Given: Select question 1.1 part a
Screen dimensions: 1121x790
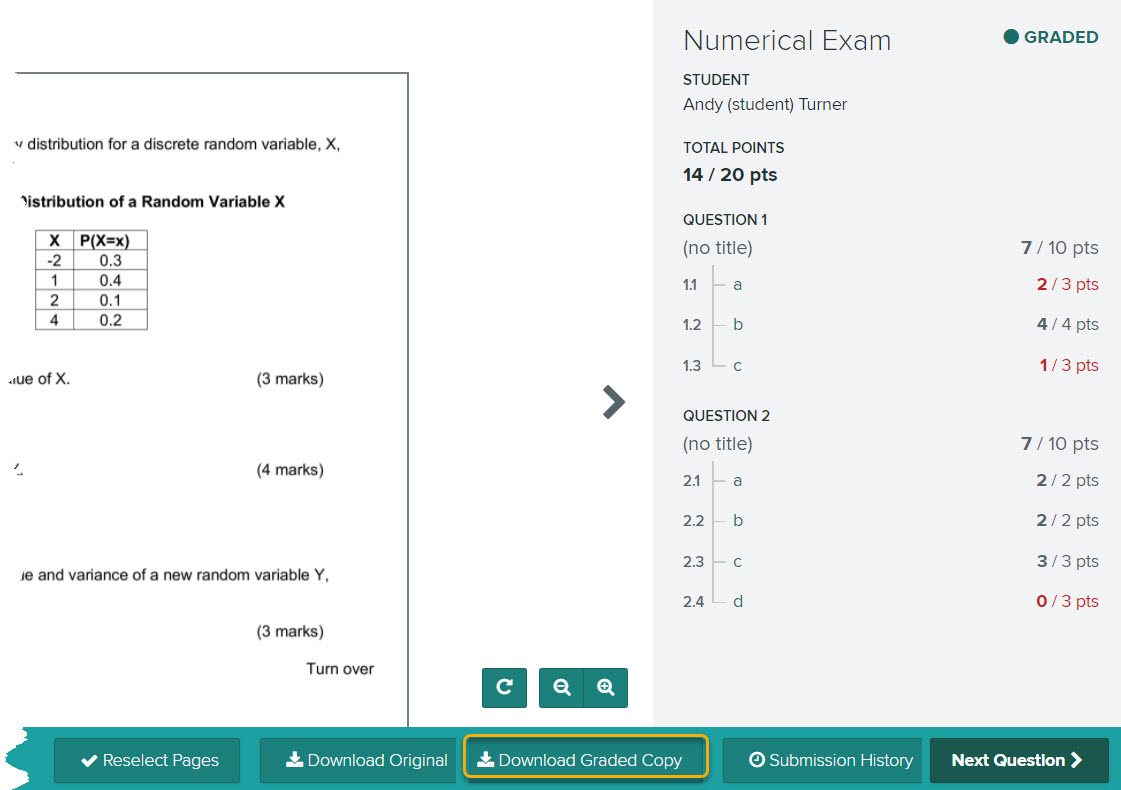Looking at the screenshot, I should point(737,285).
